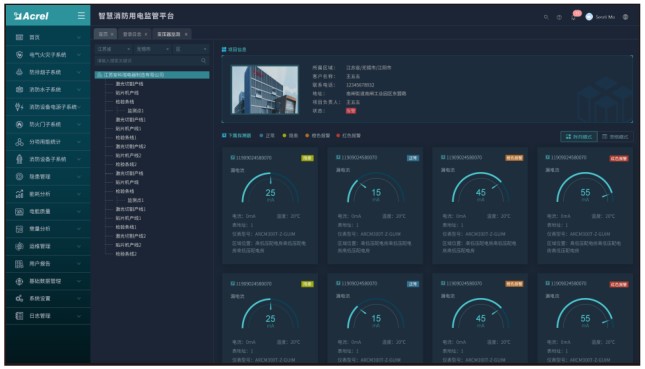Close the active third tab
This screenshot has height=369, width=645.
click(186, 34)
